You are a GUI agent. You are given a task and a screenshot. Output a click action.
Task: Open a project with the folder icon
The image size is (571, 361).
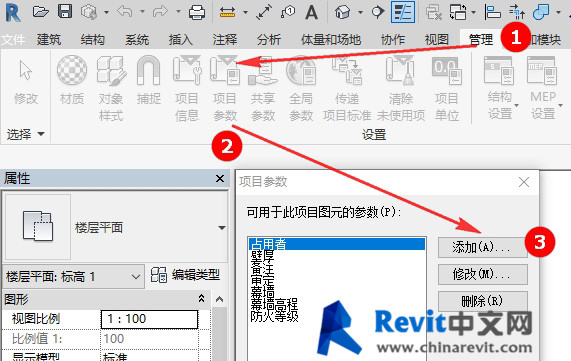(40, 12)
